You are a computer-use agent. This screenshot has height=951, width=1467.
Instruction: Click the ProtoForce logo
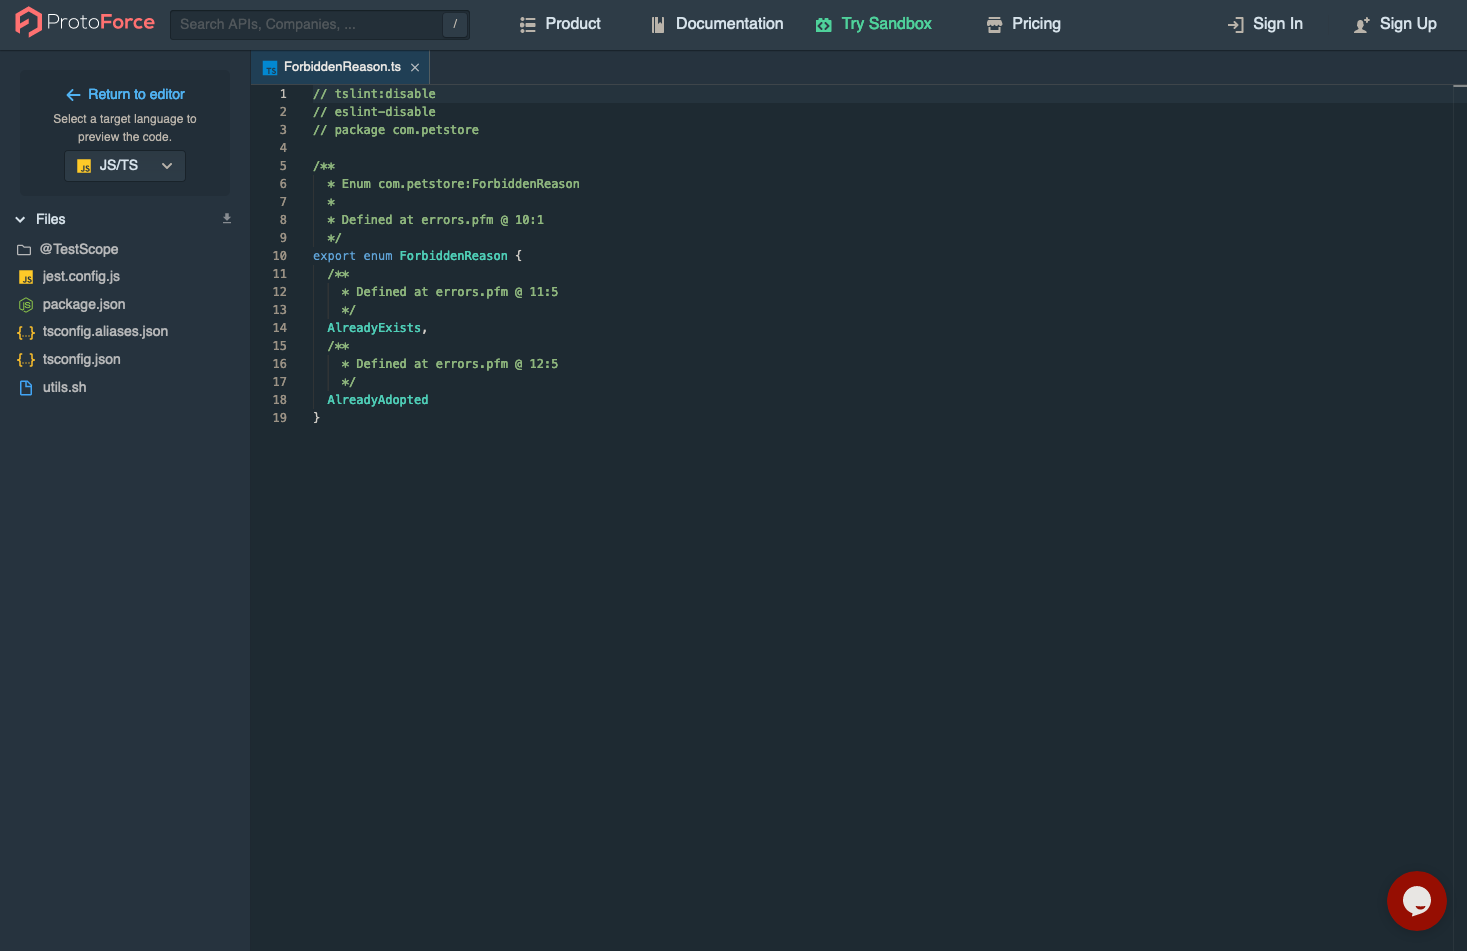[85, 22]
